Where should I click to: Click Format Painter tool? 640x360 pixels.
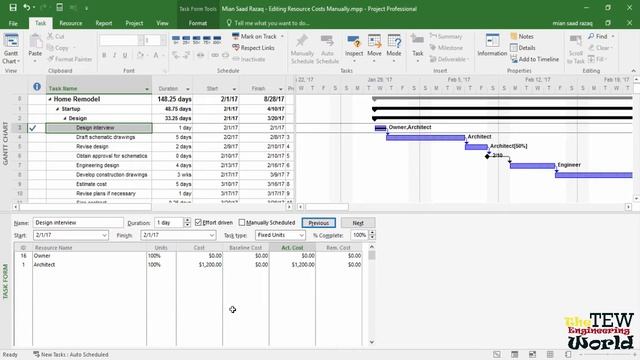pos(69,59)
